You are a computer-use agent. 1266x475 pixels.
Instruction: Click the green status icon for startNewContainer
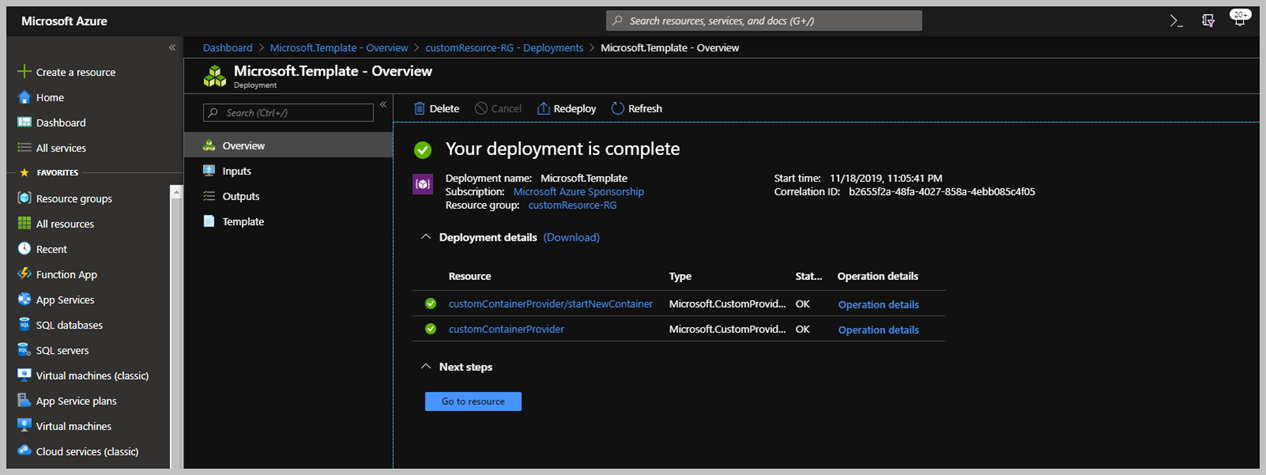[430, 304]
